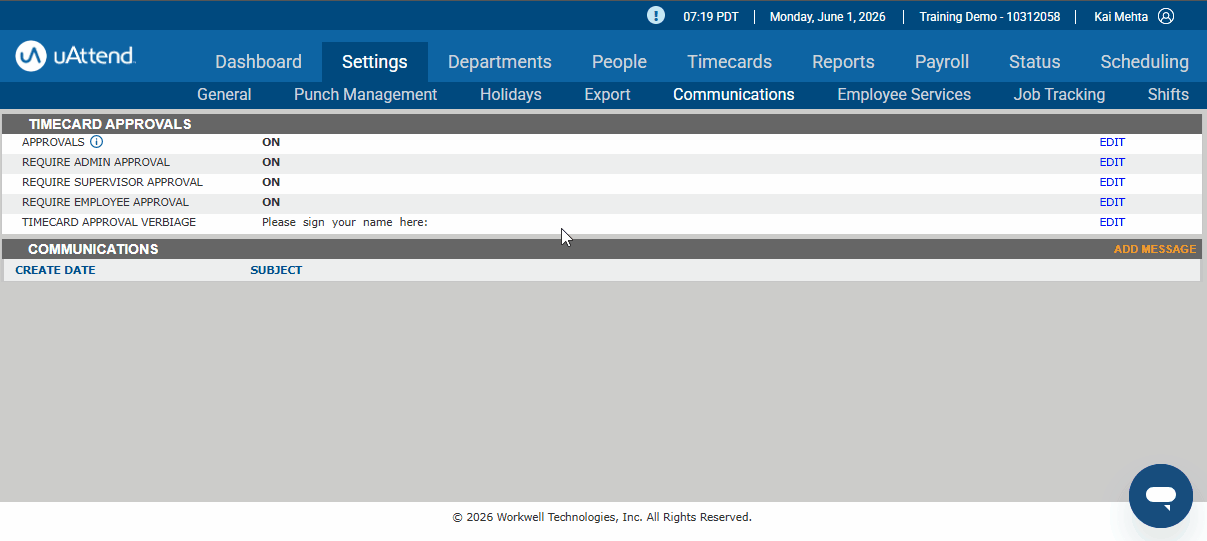
Task: Go to the Reports tab
Action: [x=843, y=62]
